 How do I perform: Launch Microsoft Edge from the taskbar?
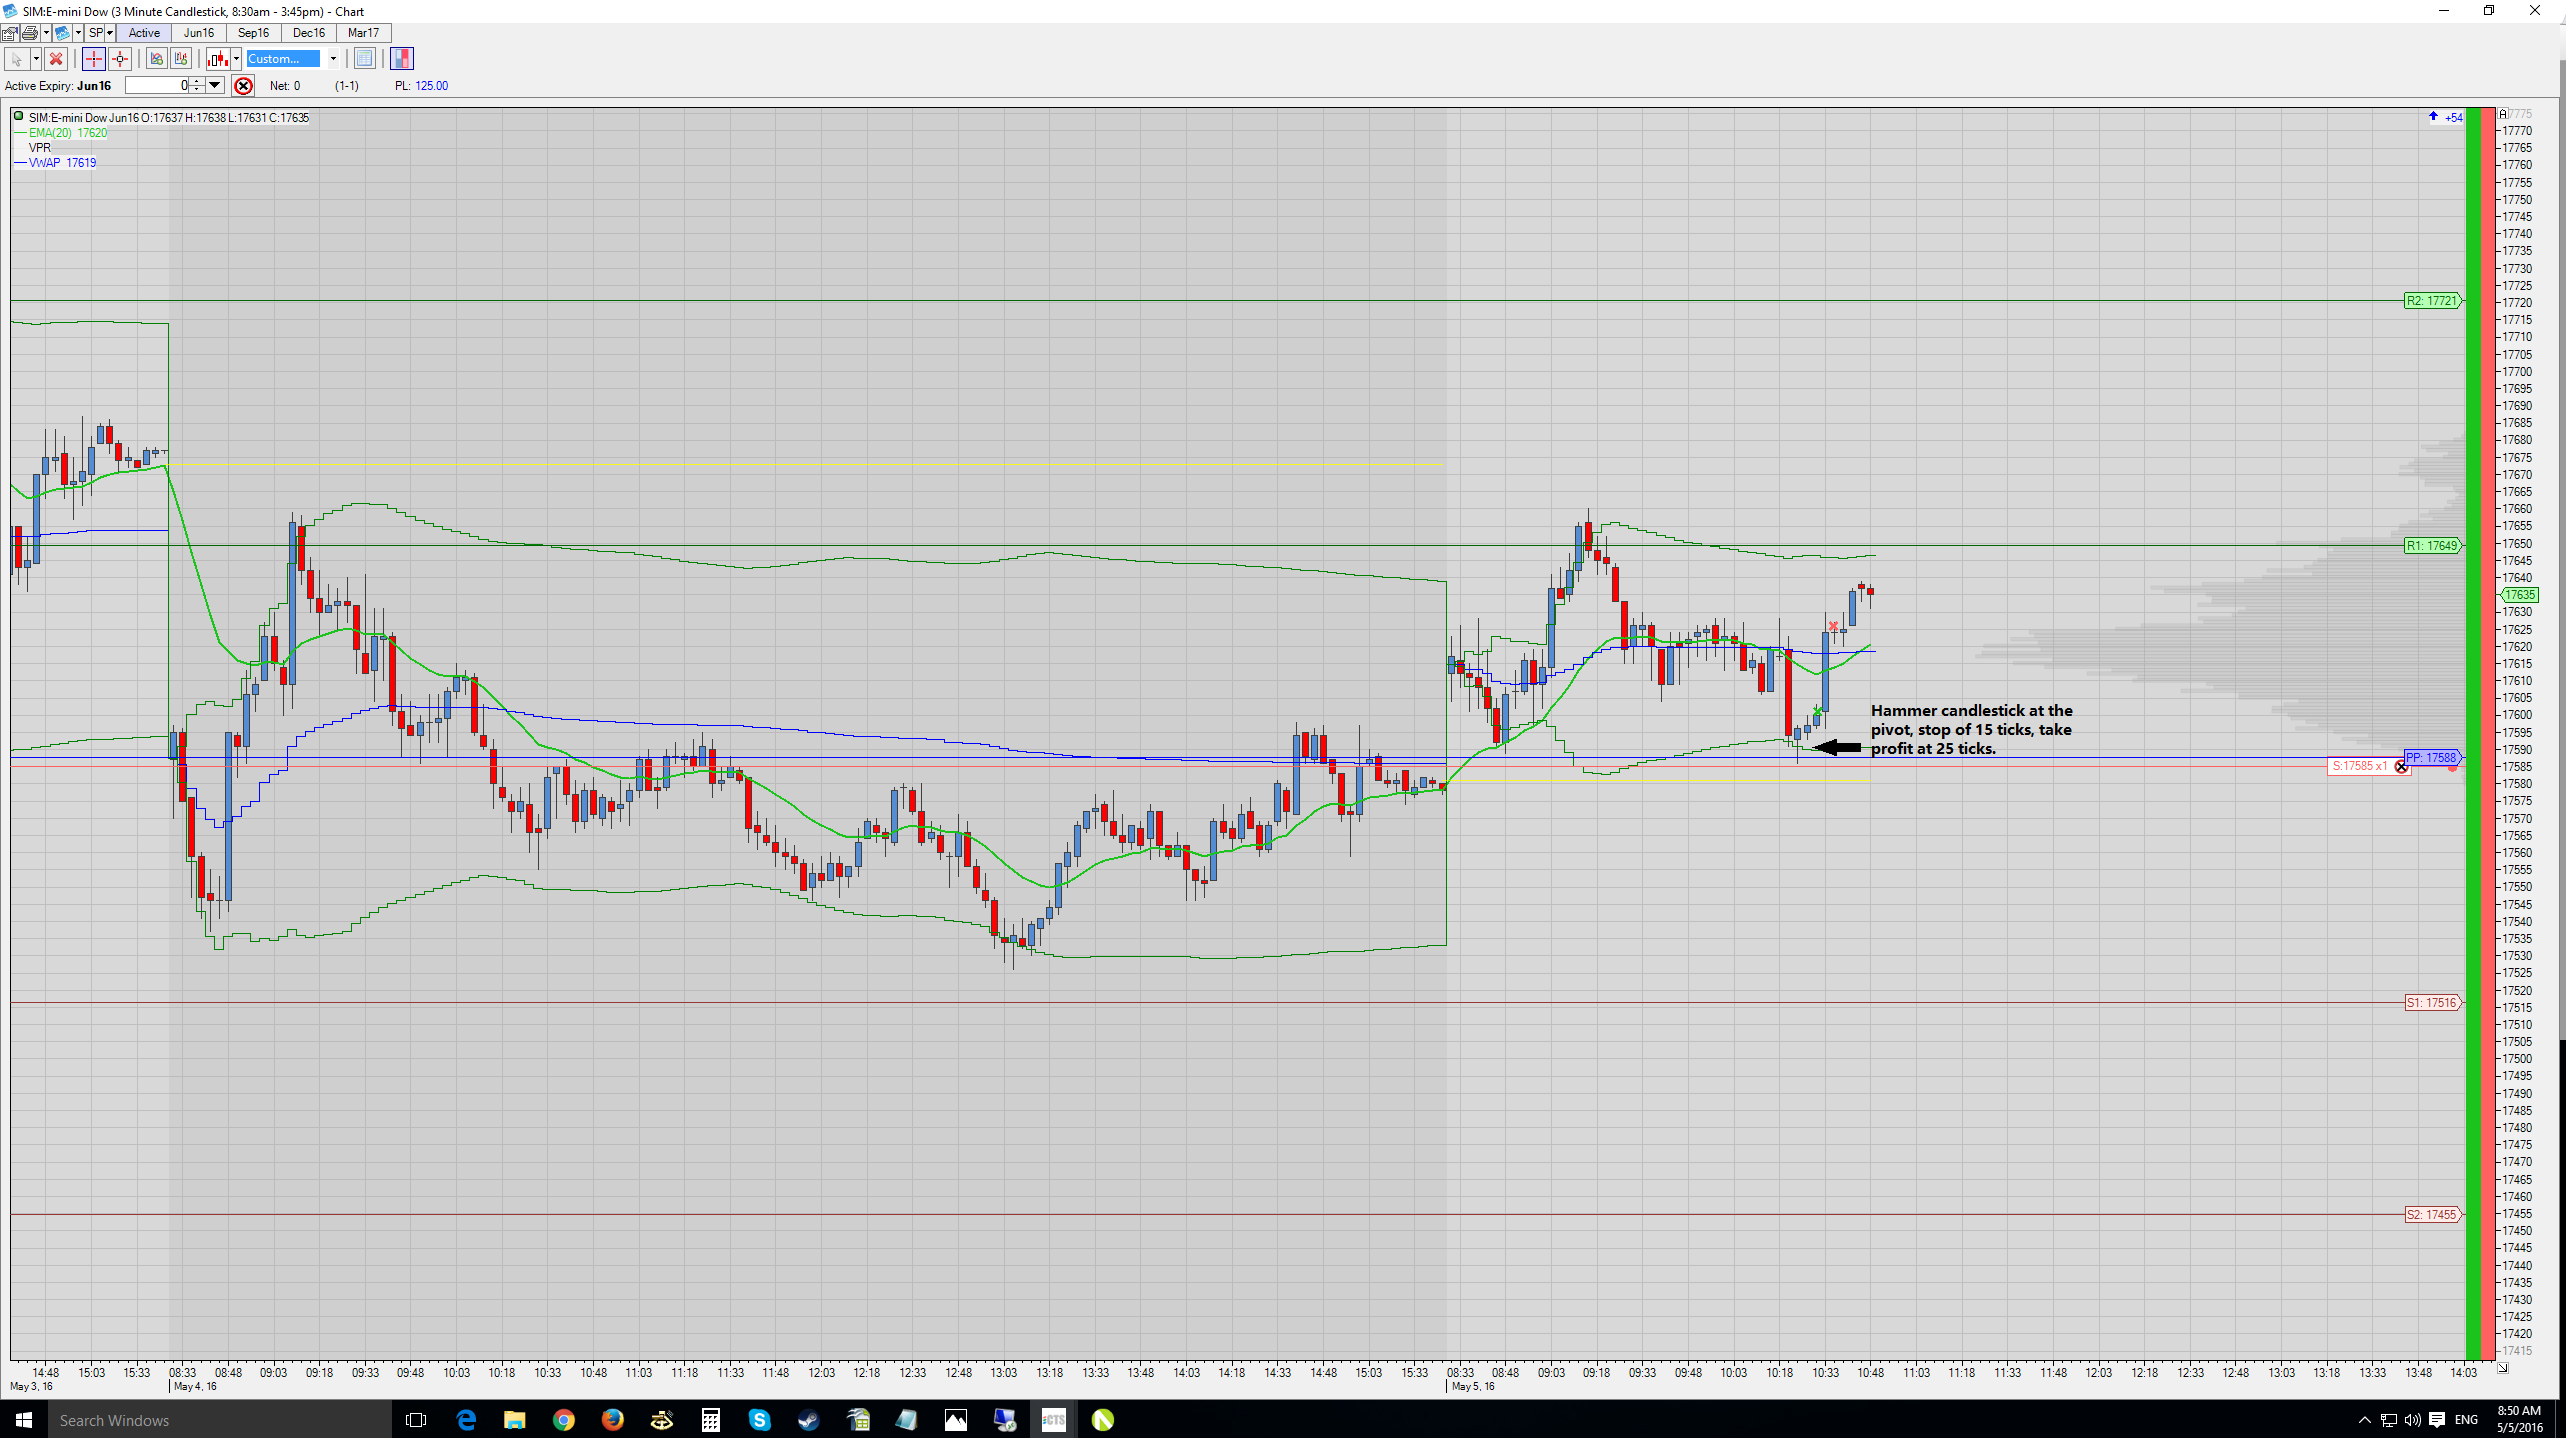pyautogui.click(x=466, y=1420)
